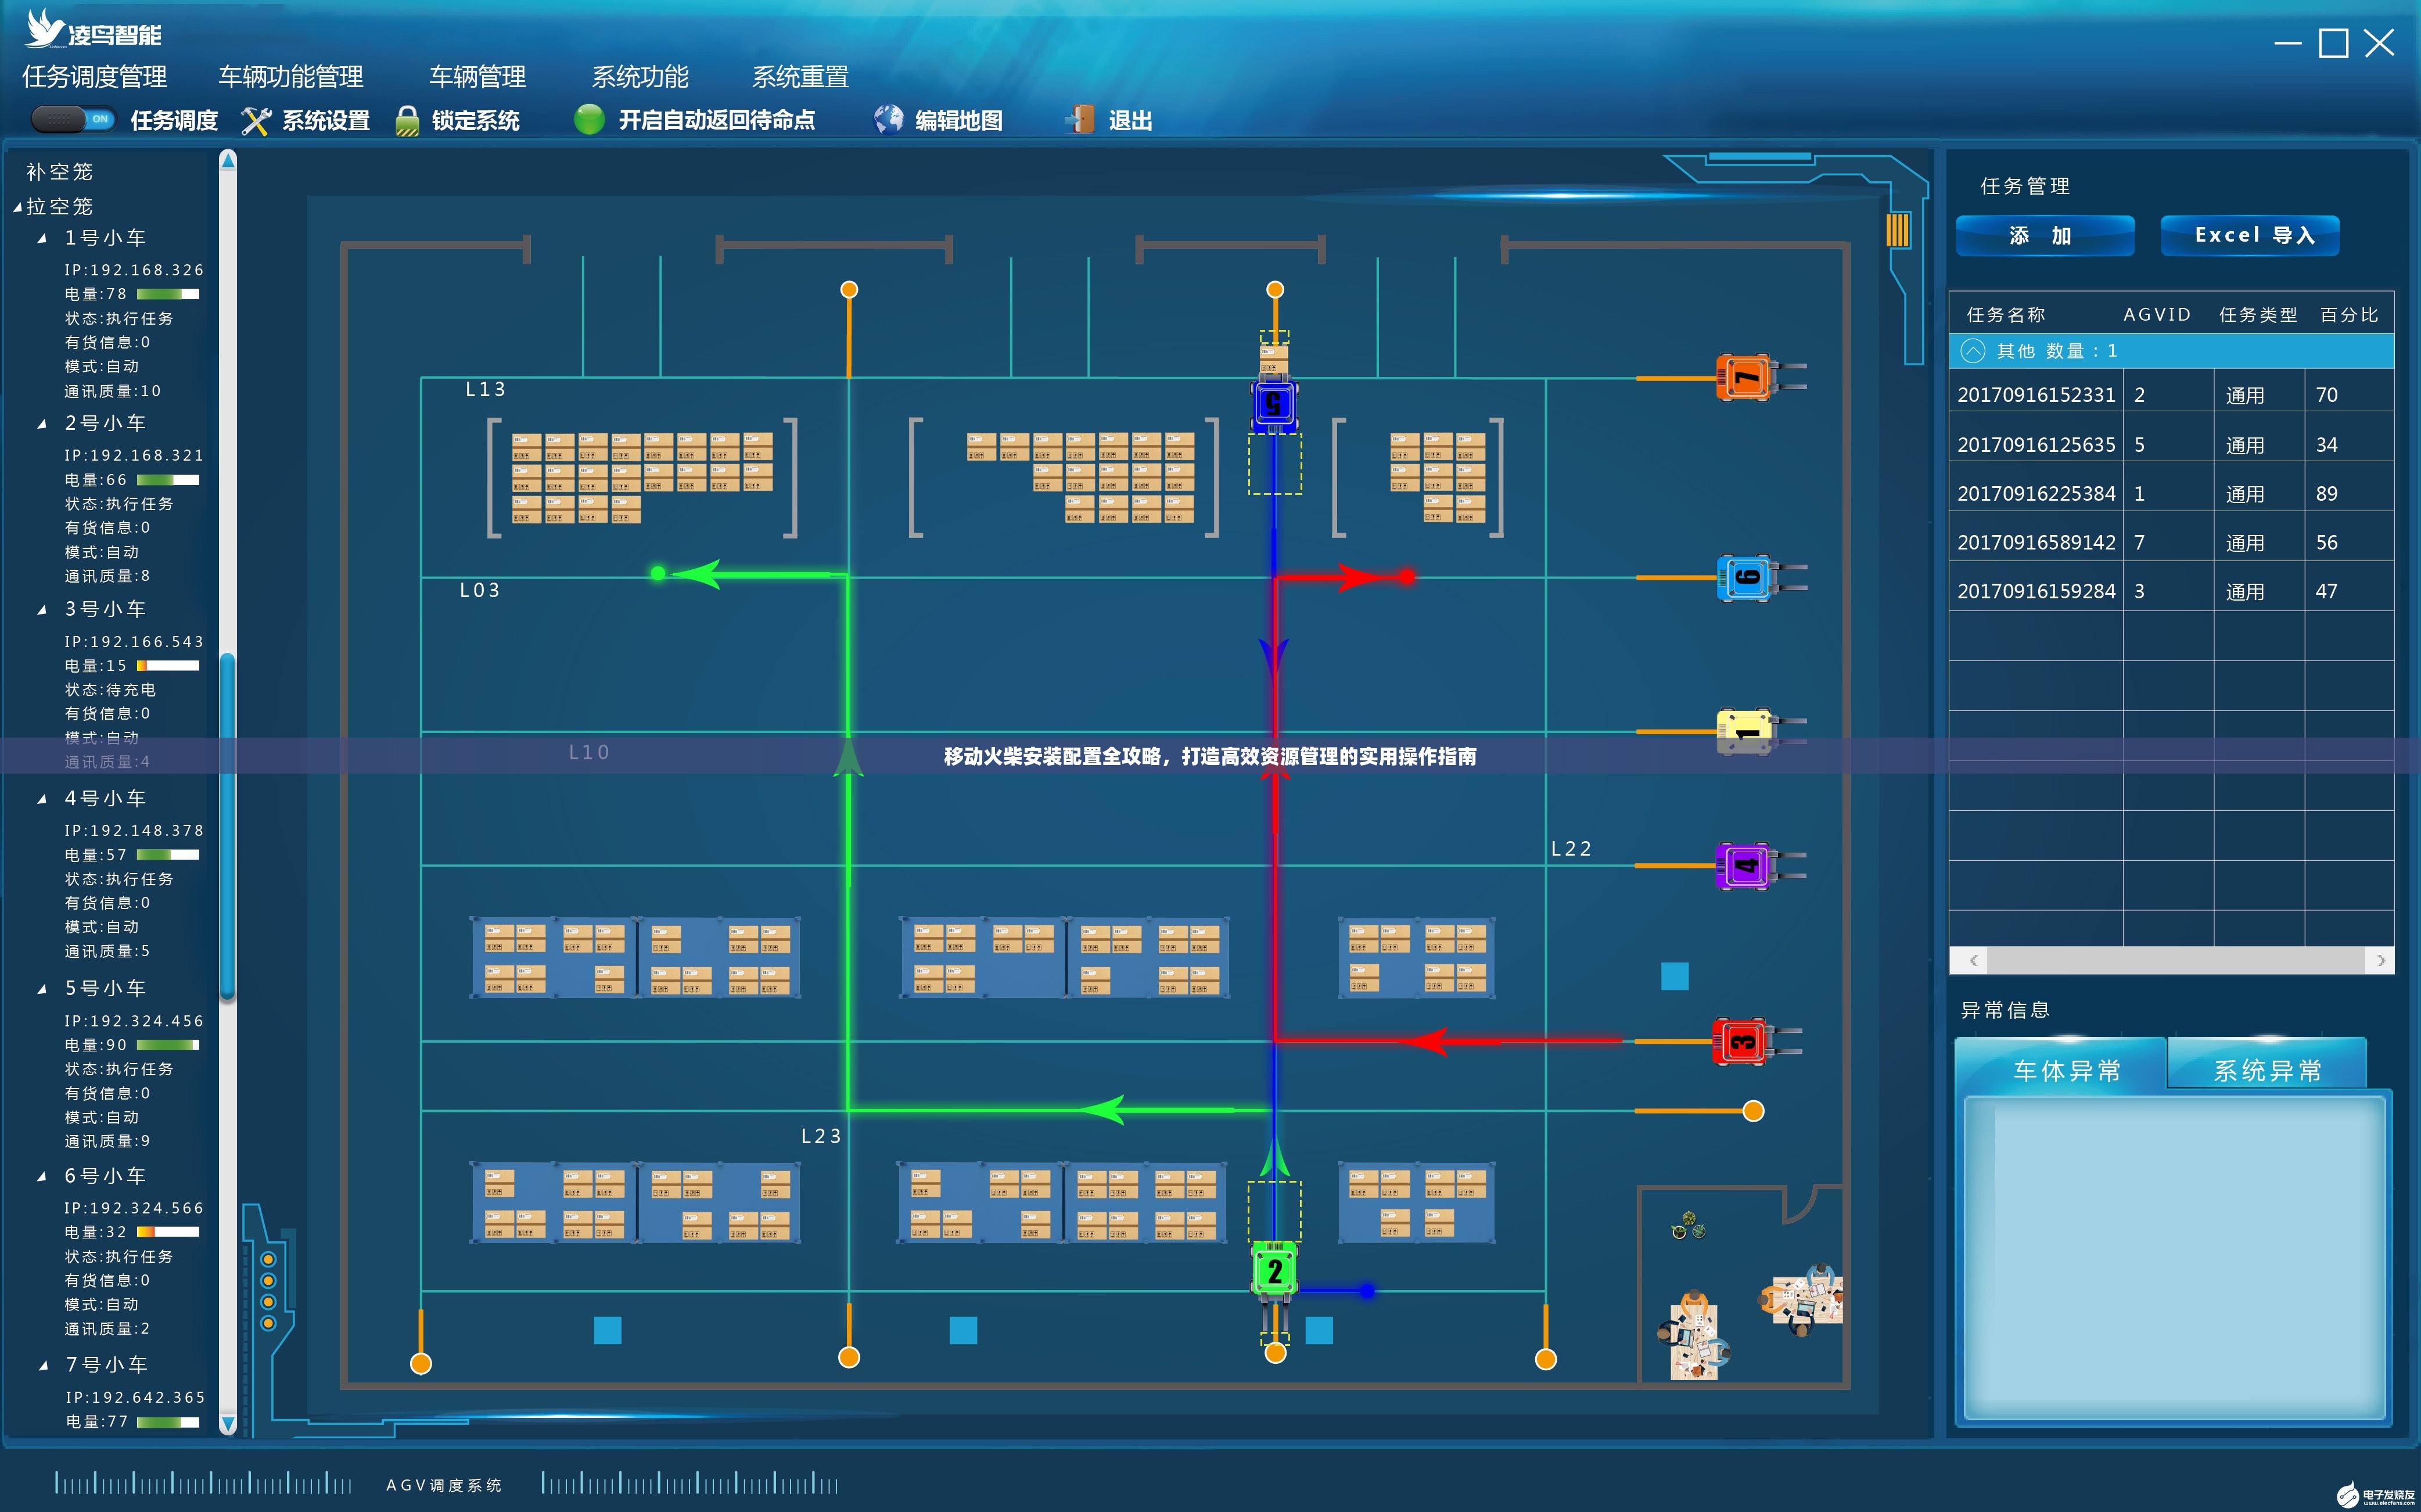Toggle the task scheduling ON switch

click(72, 119)
